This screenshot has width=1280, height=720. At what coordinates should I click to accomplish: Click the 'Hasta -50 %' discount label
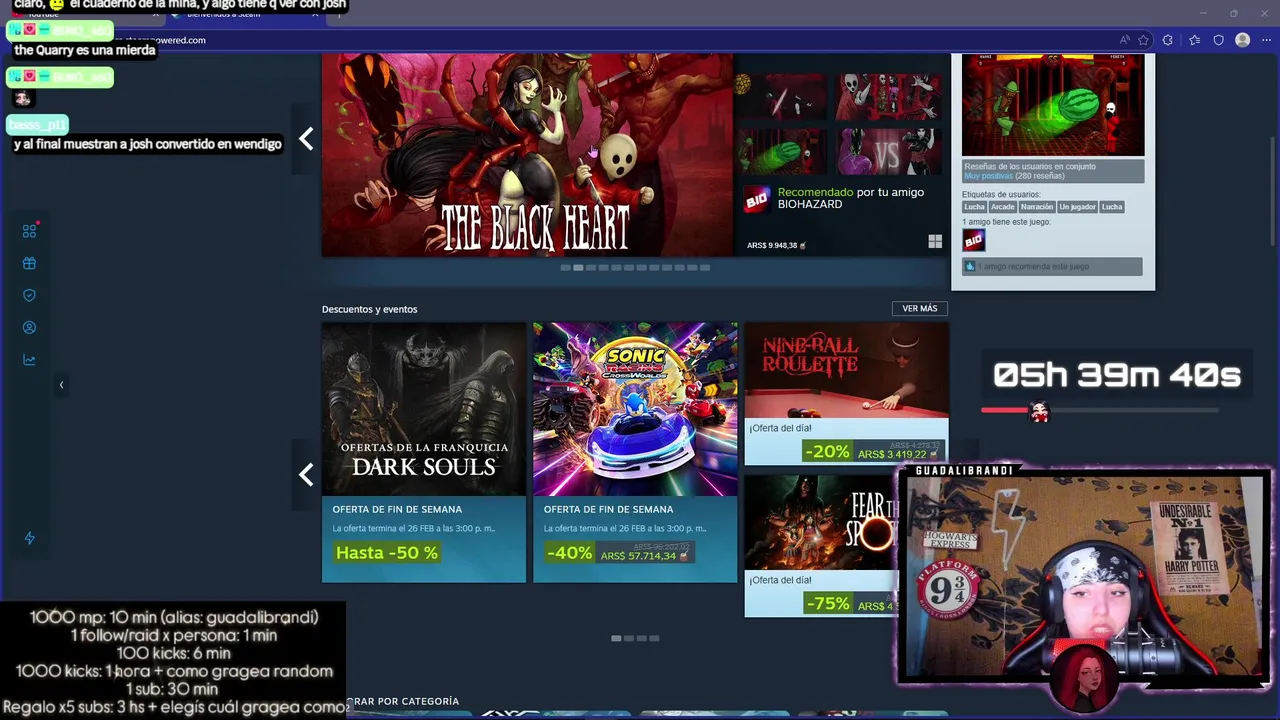click(387, 553)
